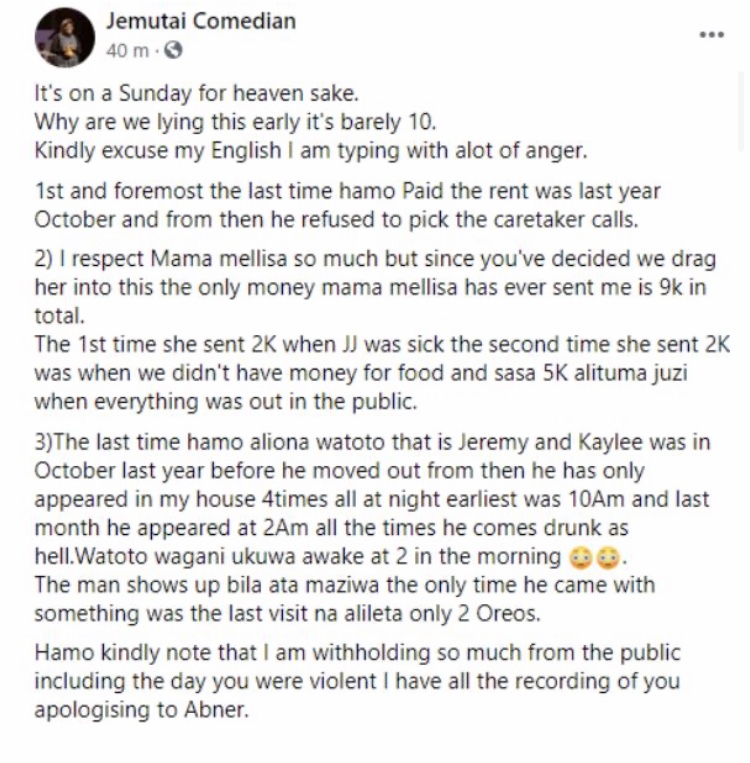Viewport: 750px width, 763px height.
Task: Click the sentence "The 1st time she sent 2K"
Action: click(382, 373)
